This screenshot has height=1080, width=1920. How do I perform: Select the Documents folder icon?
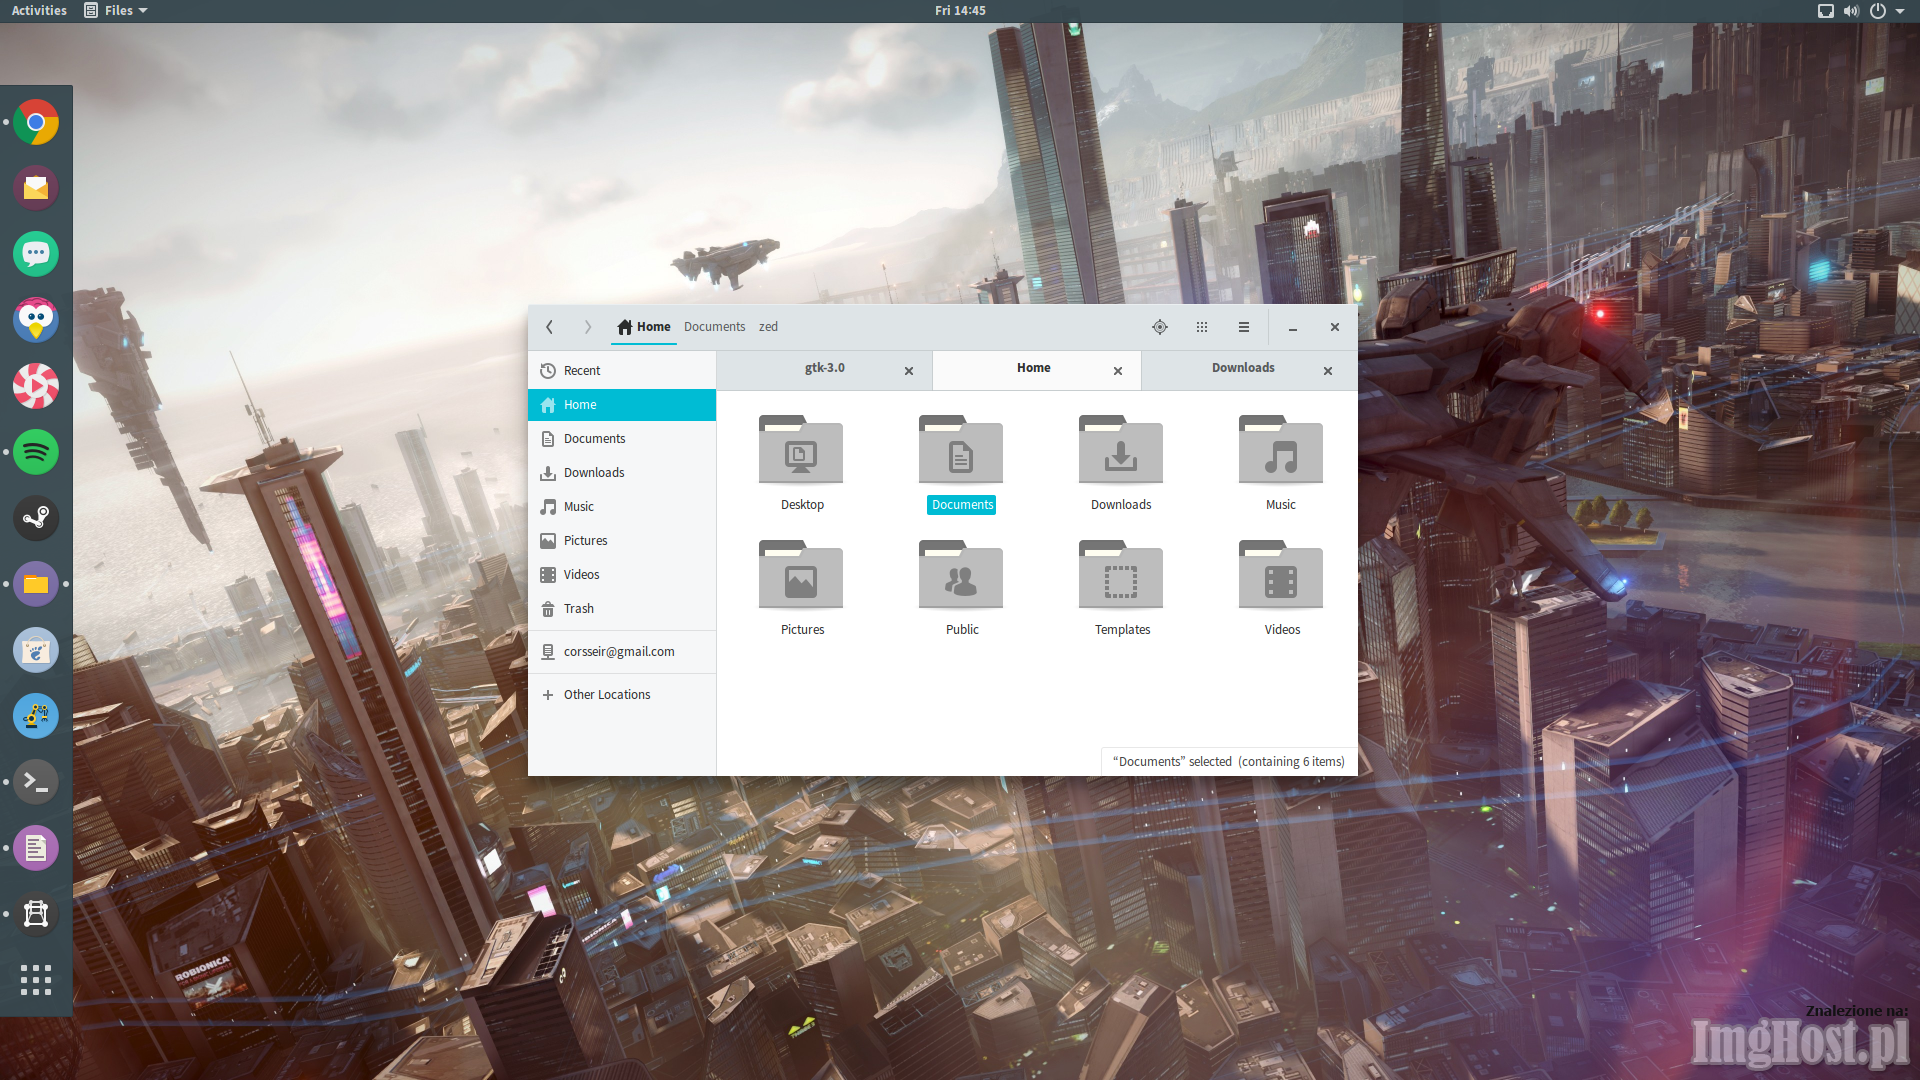click(961, 450)
